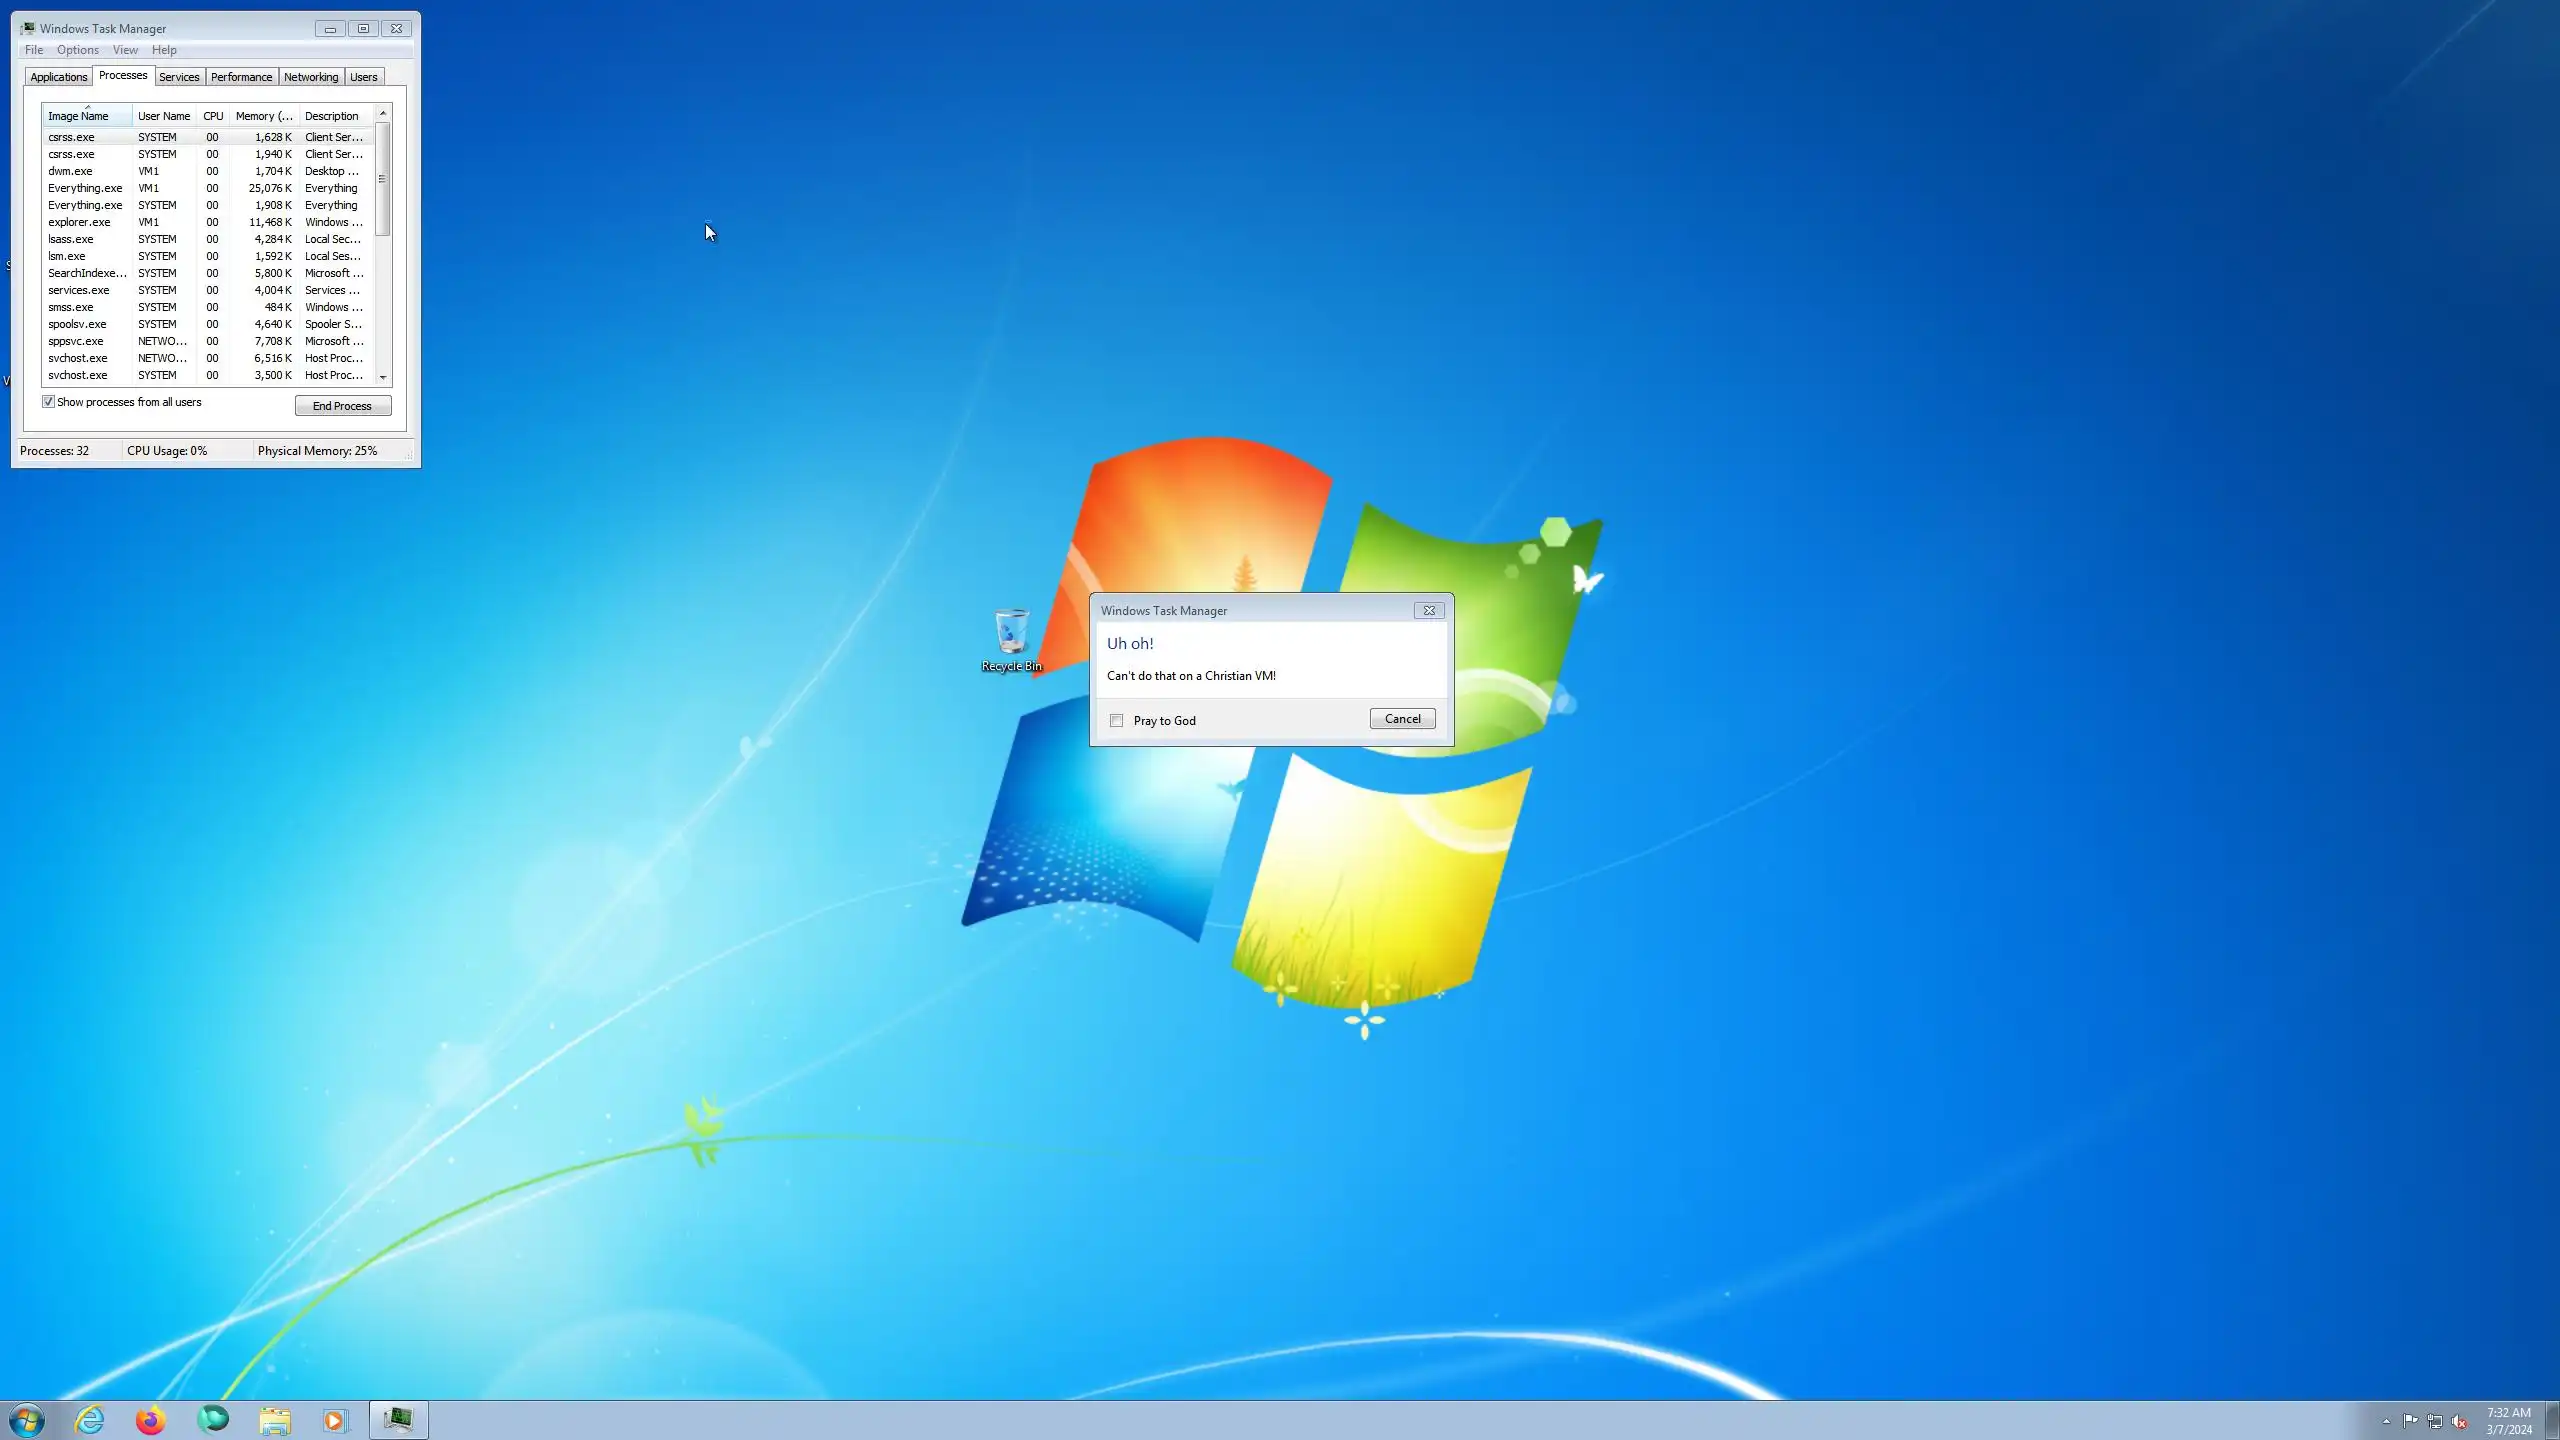The image size is (2560, 1440).
Task: Select the explorer.exe process row
Action: tap(79, 222)
